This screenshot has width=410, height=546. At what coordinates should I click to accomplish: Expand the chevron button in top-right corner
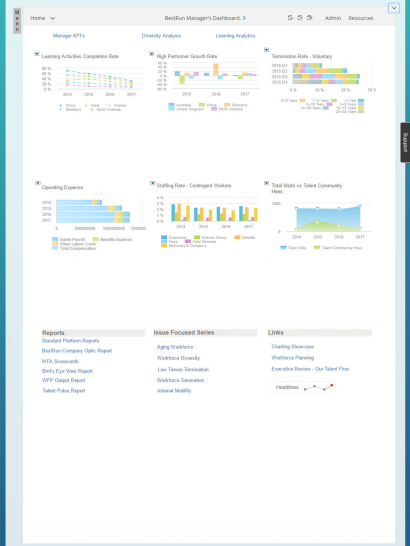click(394, 8)
